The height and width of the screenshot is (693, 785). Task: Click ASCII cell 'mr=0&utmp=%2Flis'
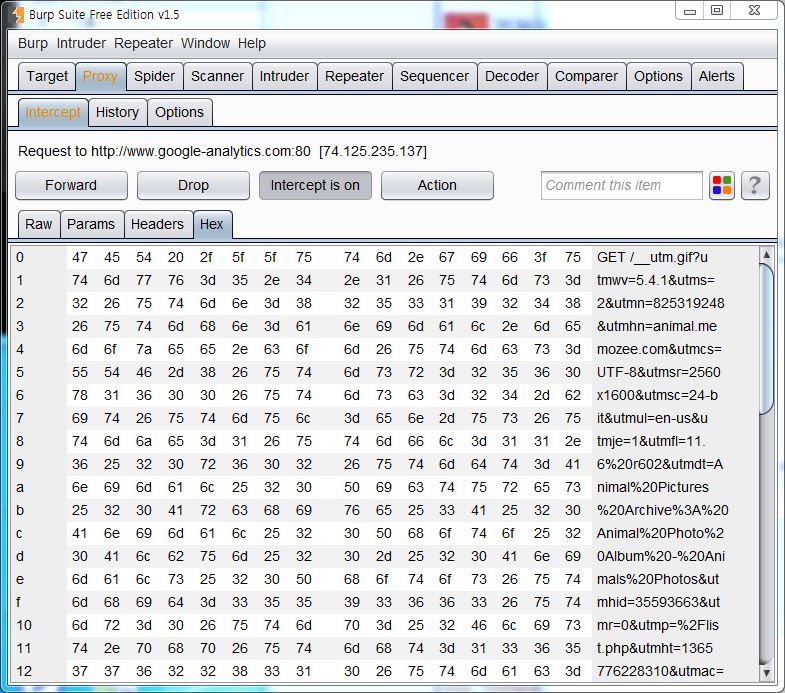[x=657, y=625]
